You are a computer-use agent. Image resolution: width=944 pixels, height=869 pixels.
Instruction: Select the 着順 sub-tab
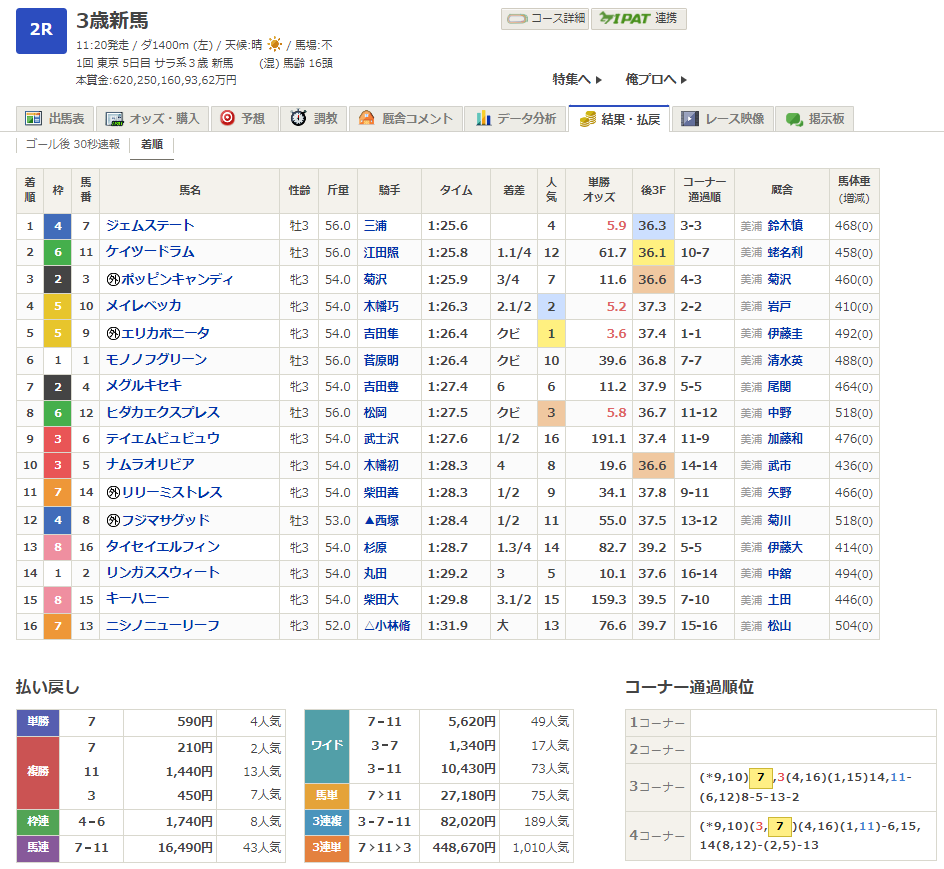152,144
